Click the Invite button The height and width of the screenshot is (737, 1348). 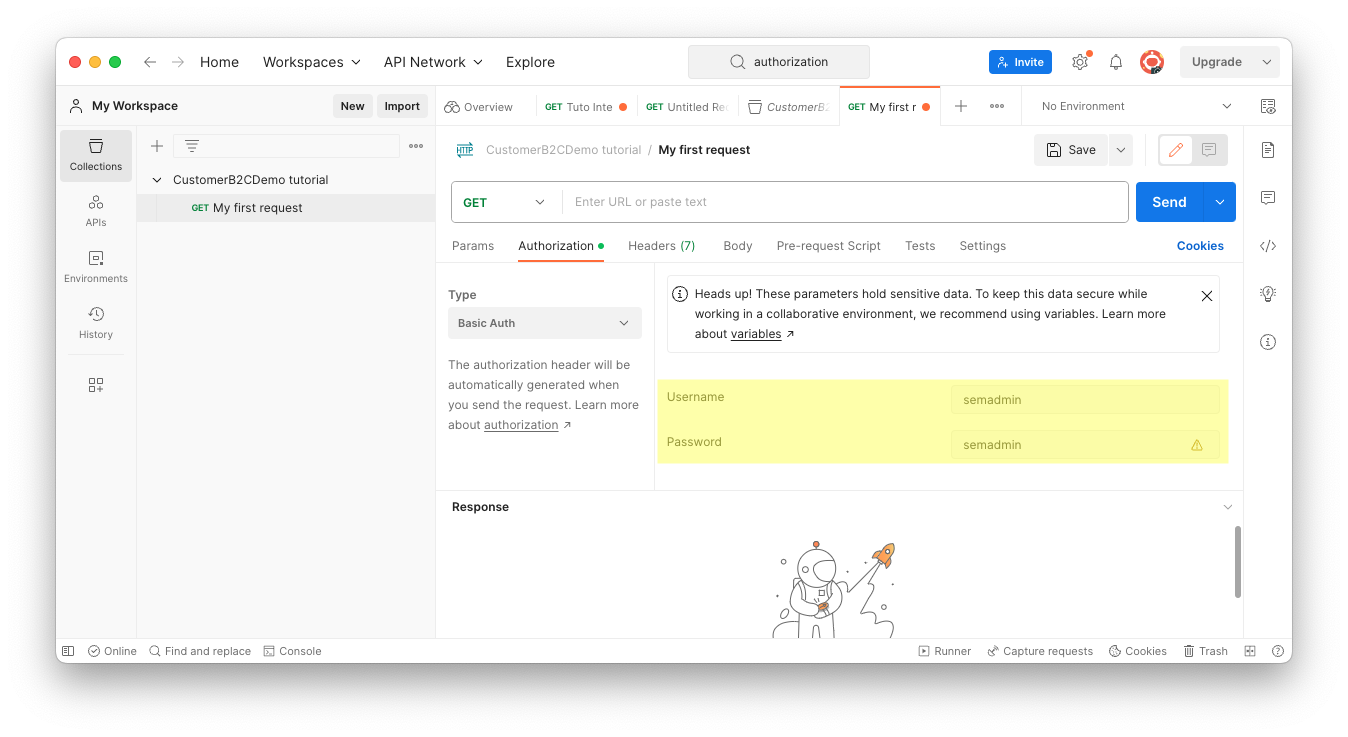coord(1020,62)
